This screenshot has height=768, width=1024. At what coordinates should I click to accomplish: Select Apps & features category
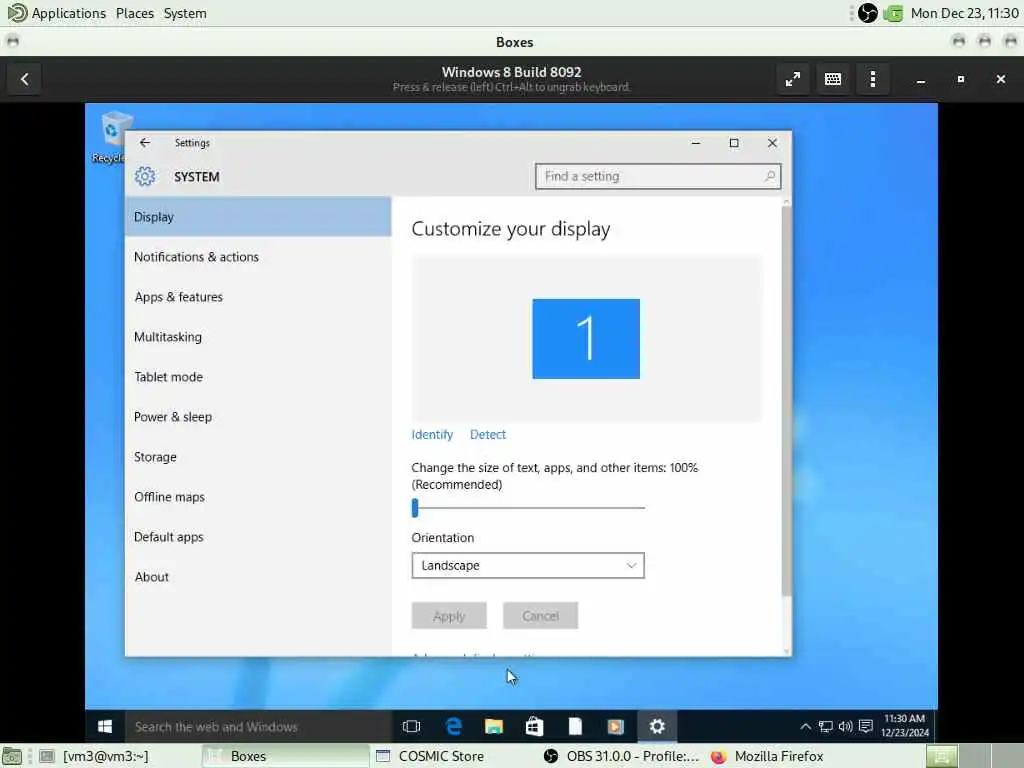tap(258, 296)
